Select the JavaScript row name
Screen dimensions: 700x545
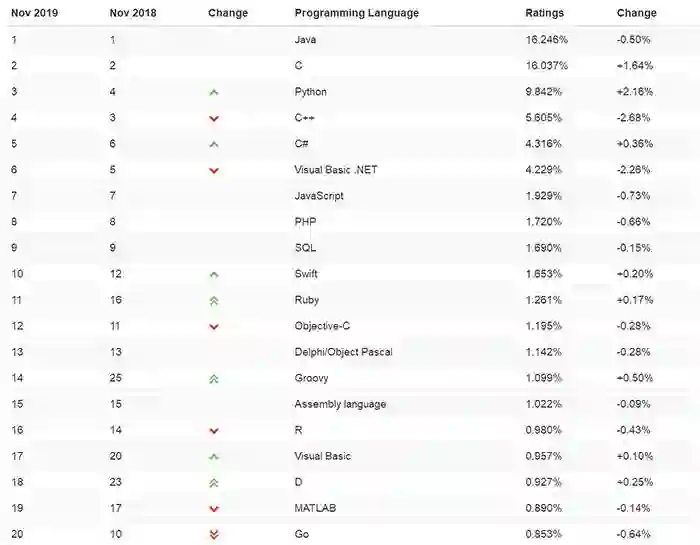tap(319, 196)
